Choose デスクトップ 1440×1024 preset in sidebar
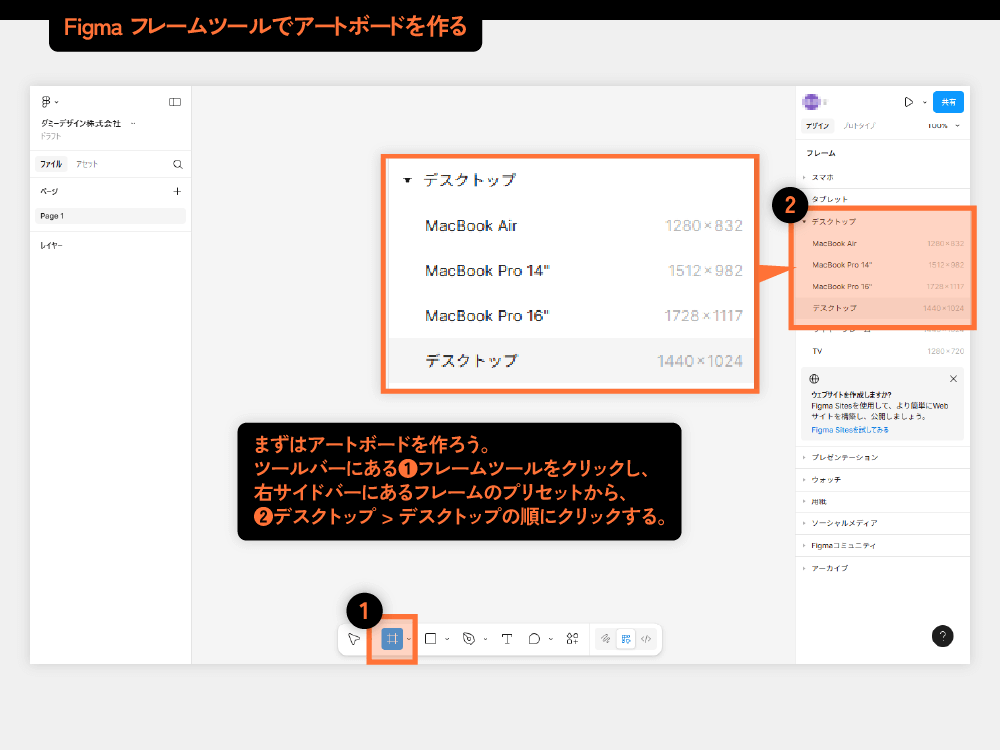Screen dimensions: 1000x750 click(883, 308)
